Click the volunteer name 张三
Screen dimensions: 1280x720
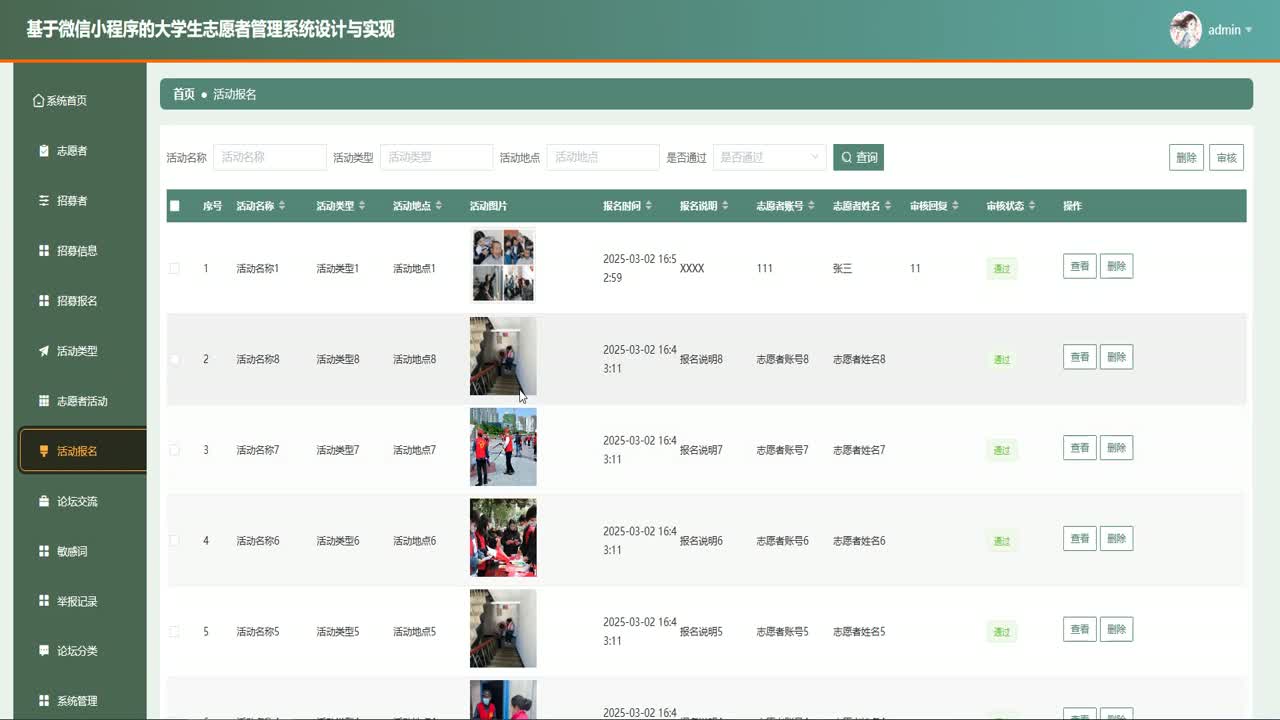(842, 269)
